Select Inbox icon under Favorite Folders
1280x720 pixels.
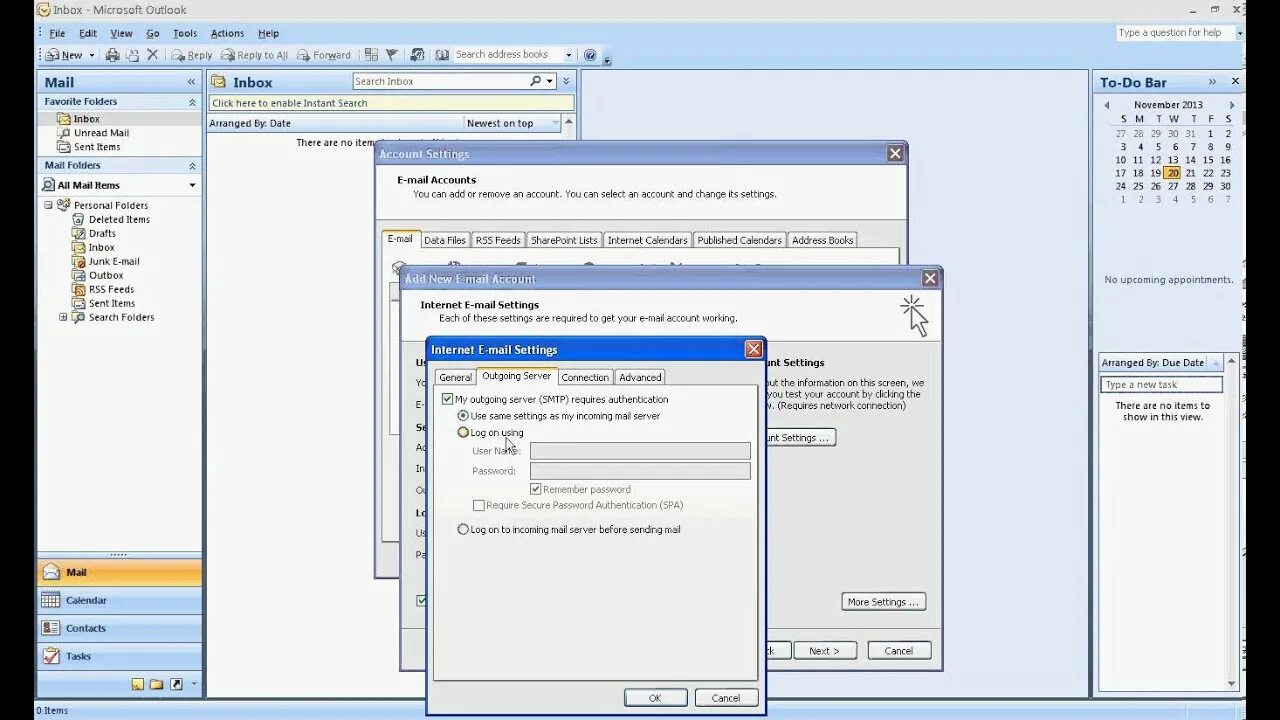click(63, 119)
